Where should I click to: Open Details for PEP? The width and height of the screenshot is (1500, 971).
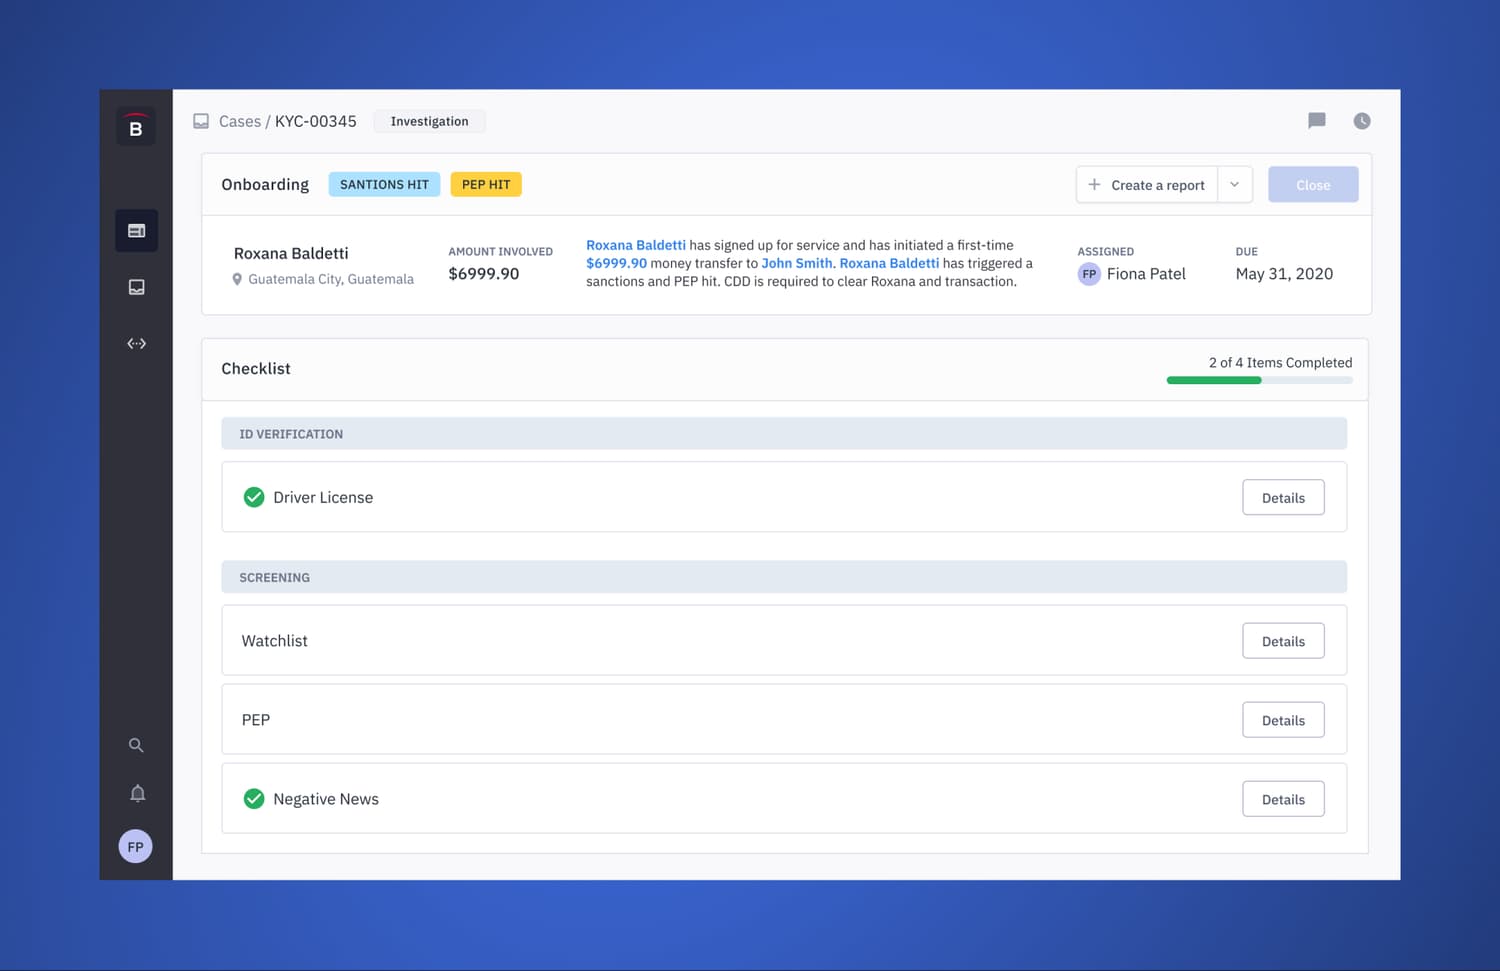tap(1283, 720)
